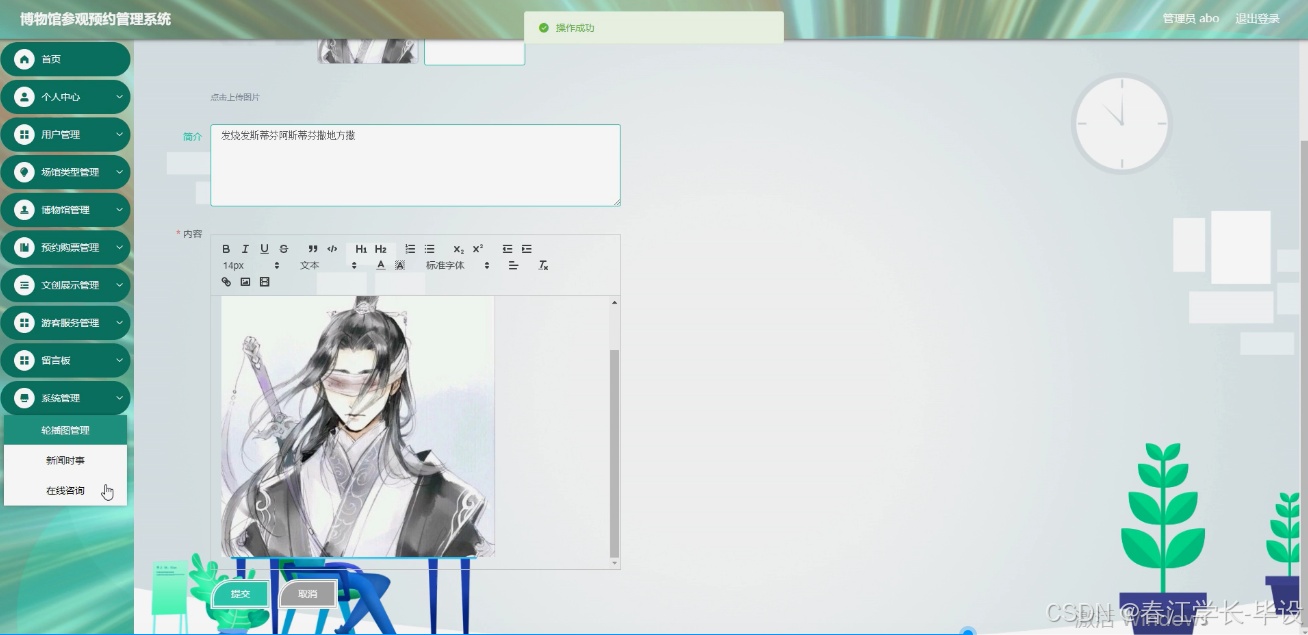Image resolution: width=1308 pixels, height=635 pixels.
Task: Click 退出登录 to log out
Action: tap(1257, 19)
